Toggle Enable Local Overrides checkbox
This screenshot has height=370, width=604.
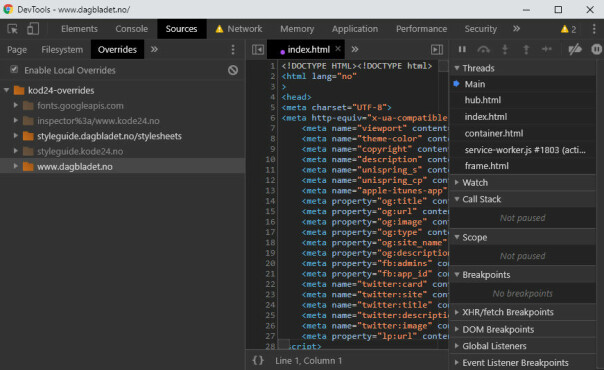(14, 70)
